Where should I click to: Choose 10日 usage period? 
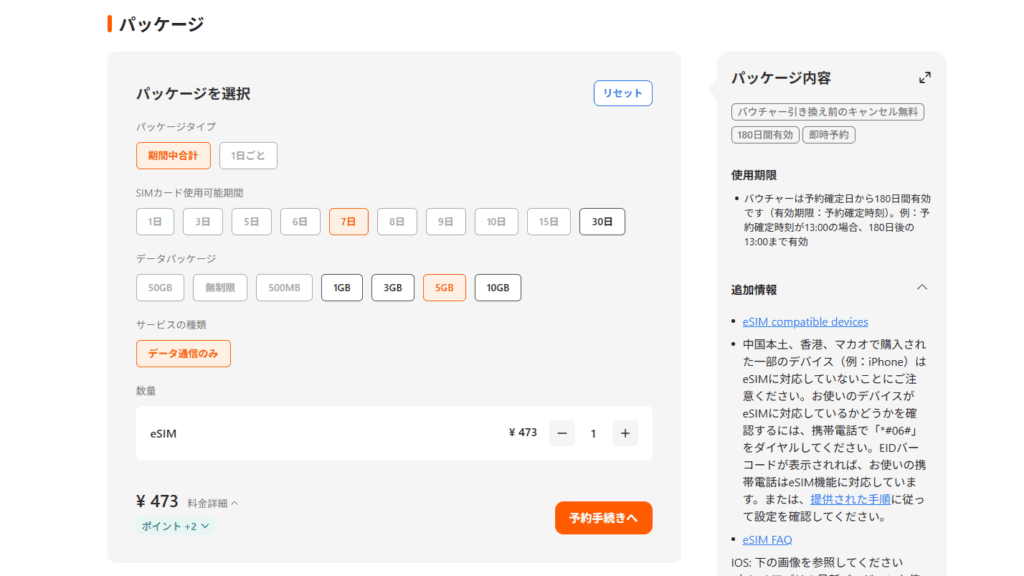496,221
